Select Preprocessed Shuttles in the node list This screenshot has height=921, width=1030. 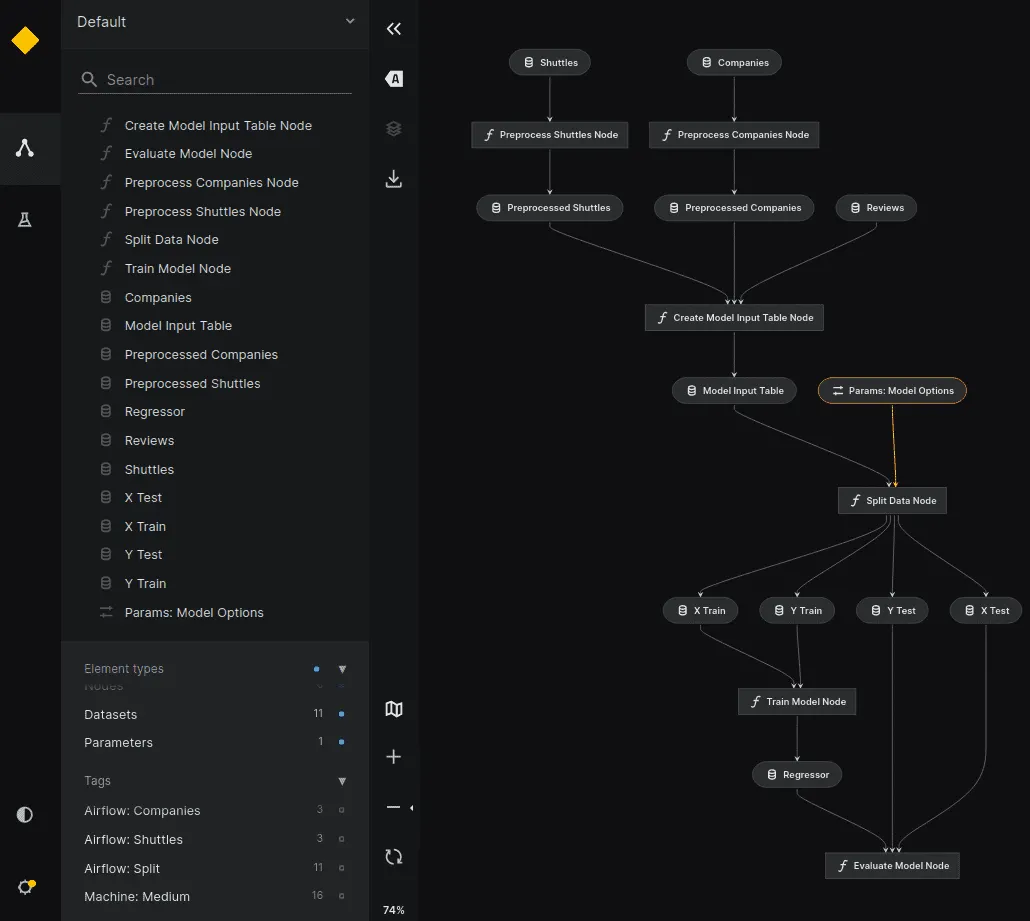192,383
